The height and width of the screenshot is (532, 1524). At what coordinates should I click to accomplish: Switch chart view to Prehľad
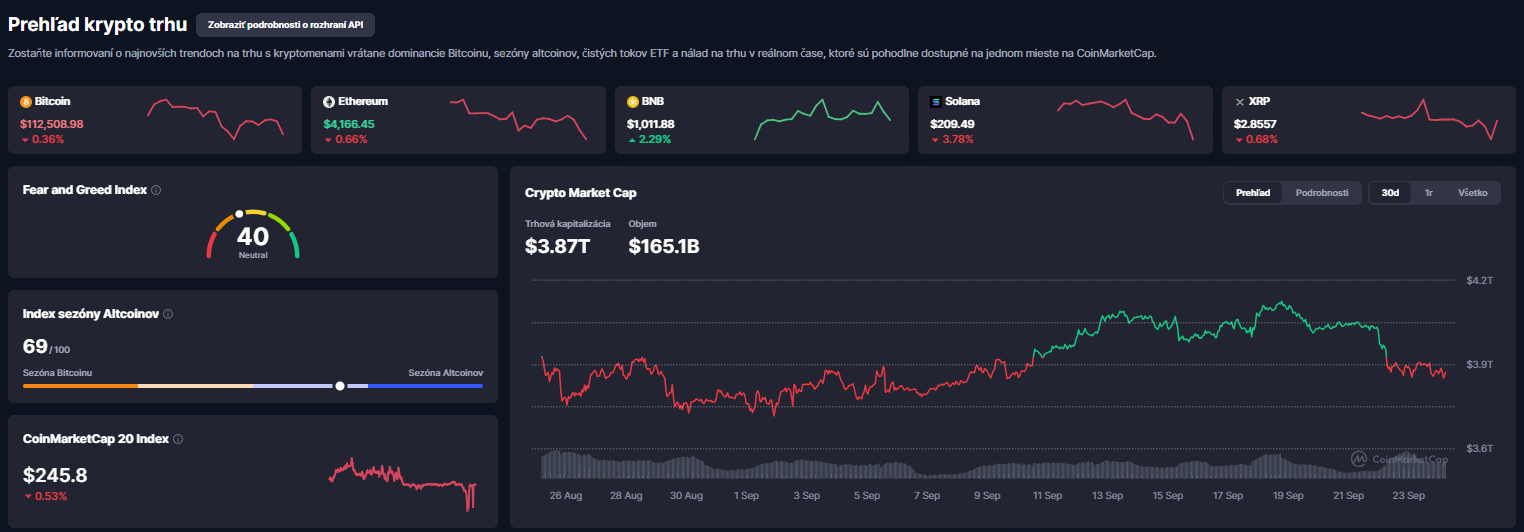click(1253, 193)
